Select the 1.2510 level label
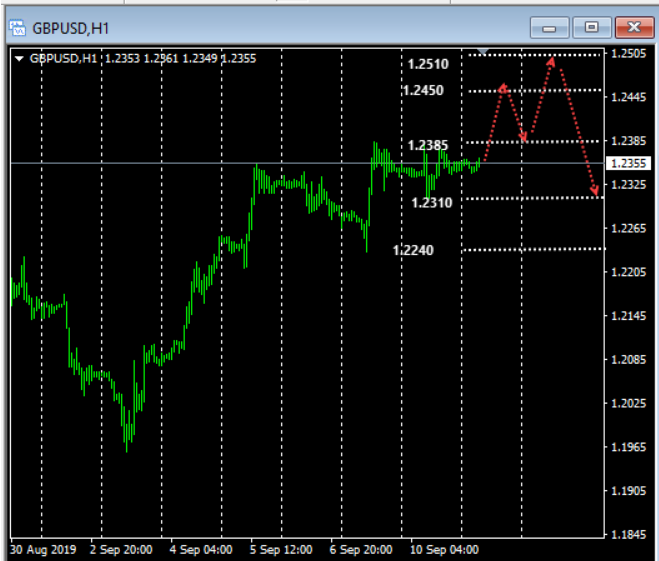Screen dimensions: 659x561 (428, 64)
